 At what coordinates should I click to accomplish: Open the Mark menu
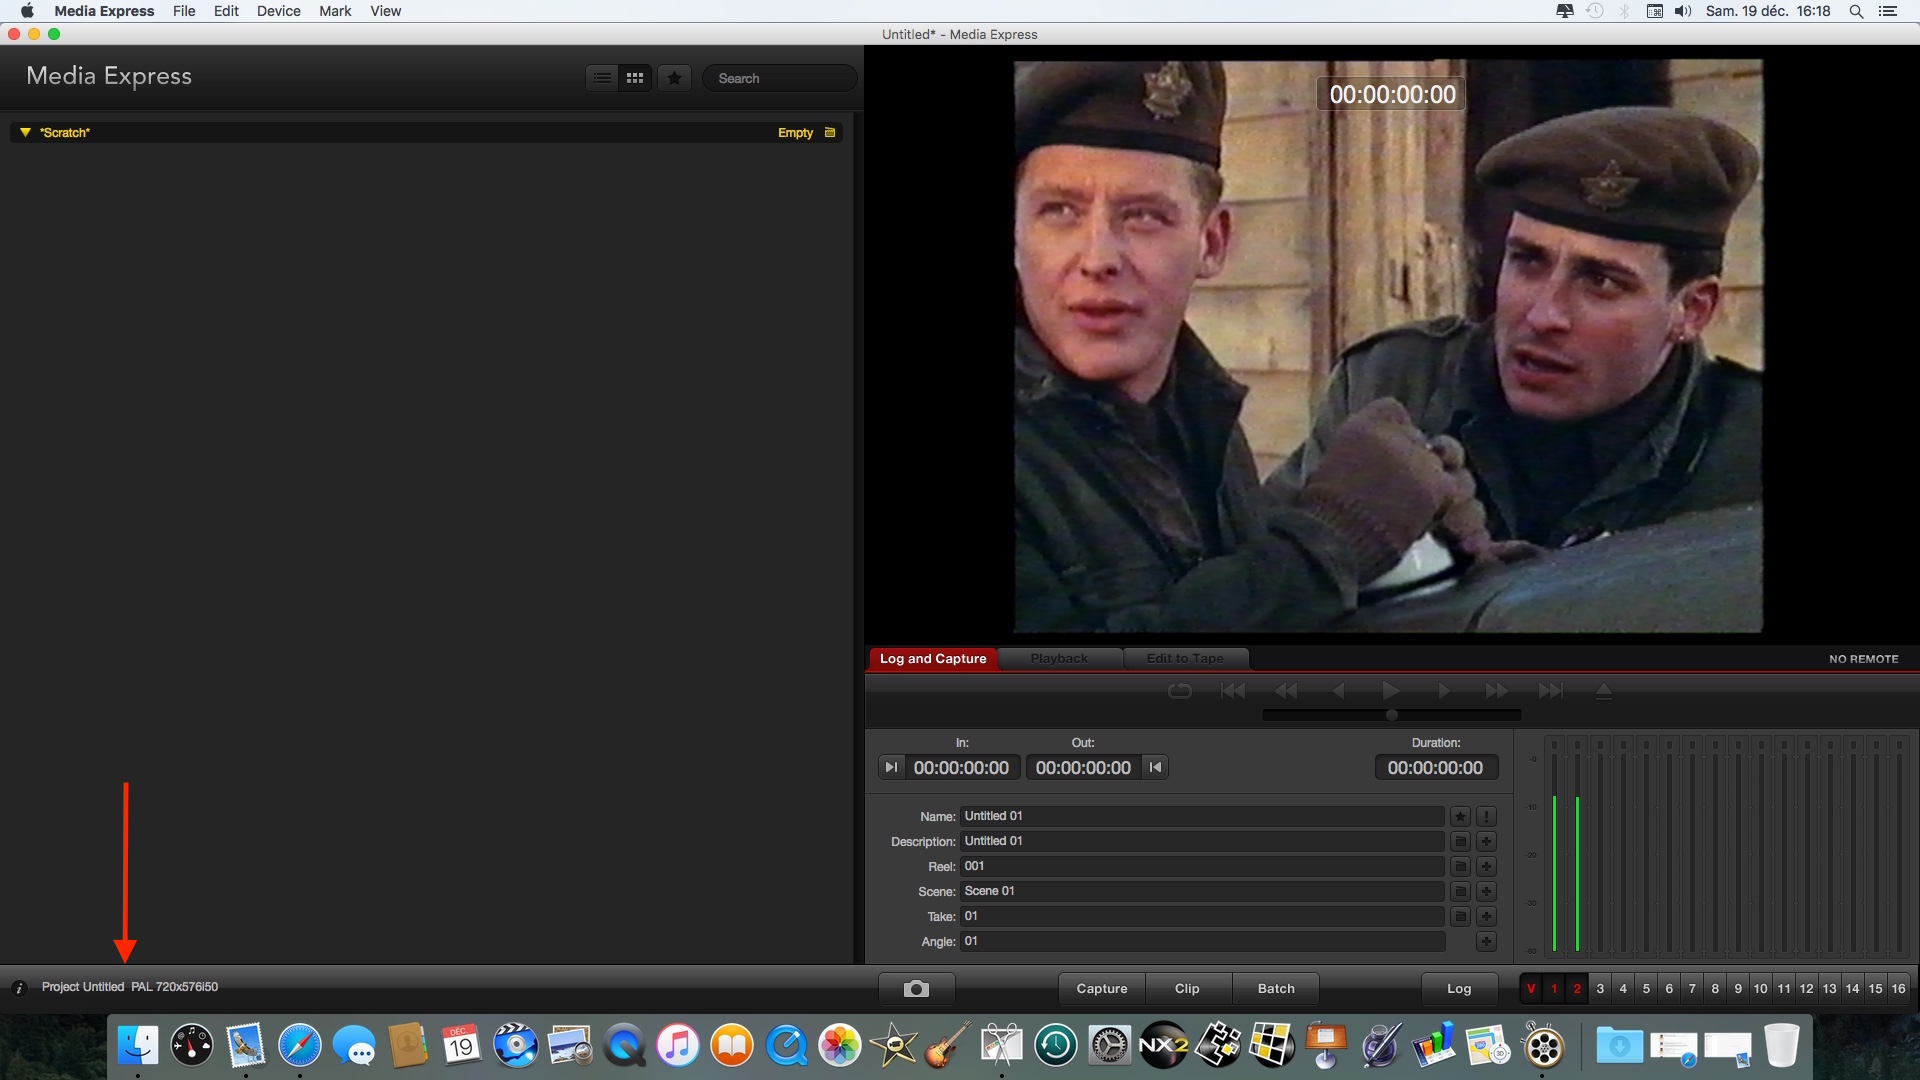335,11
